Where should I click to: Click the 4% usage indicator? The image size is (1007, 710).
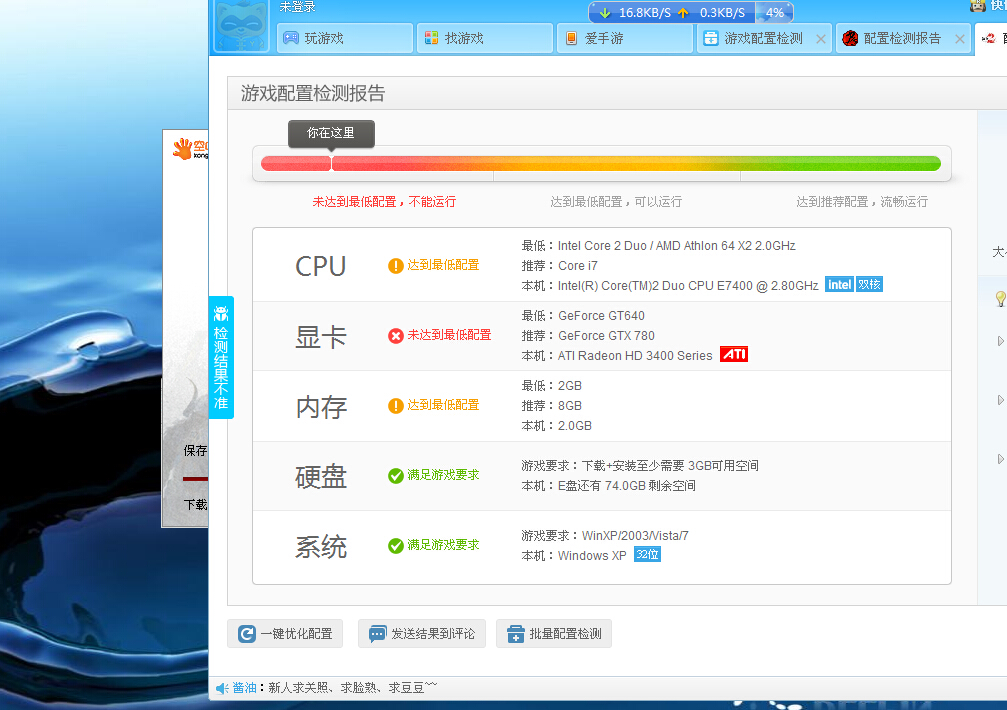774,13
